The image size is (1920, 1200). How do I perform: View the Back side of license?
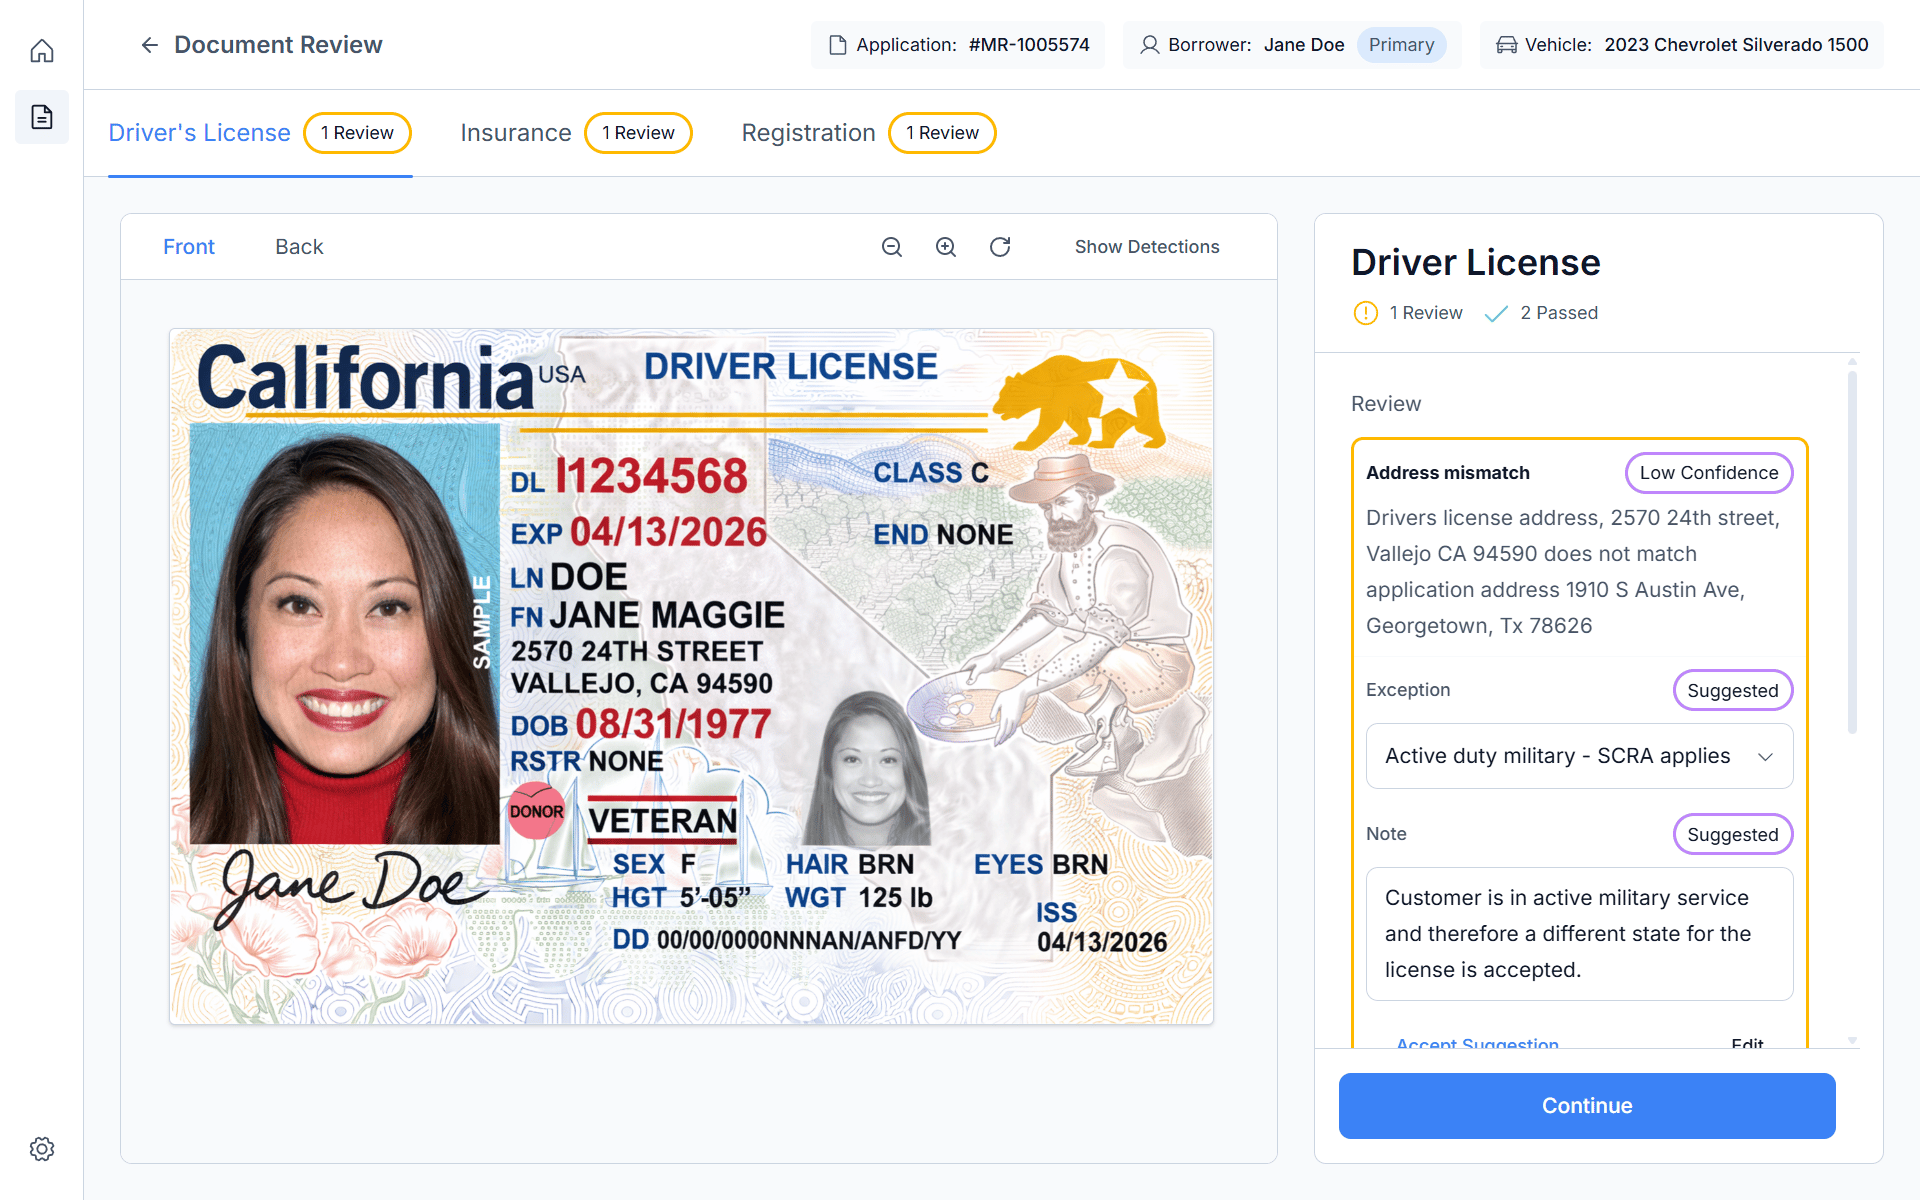tap(299, 247)
